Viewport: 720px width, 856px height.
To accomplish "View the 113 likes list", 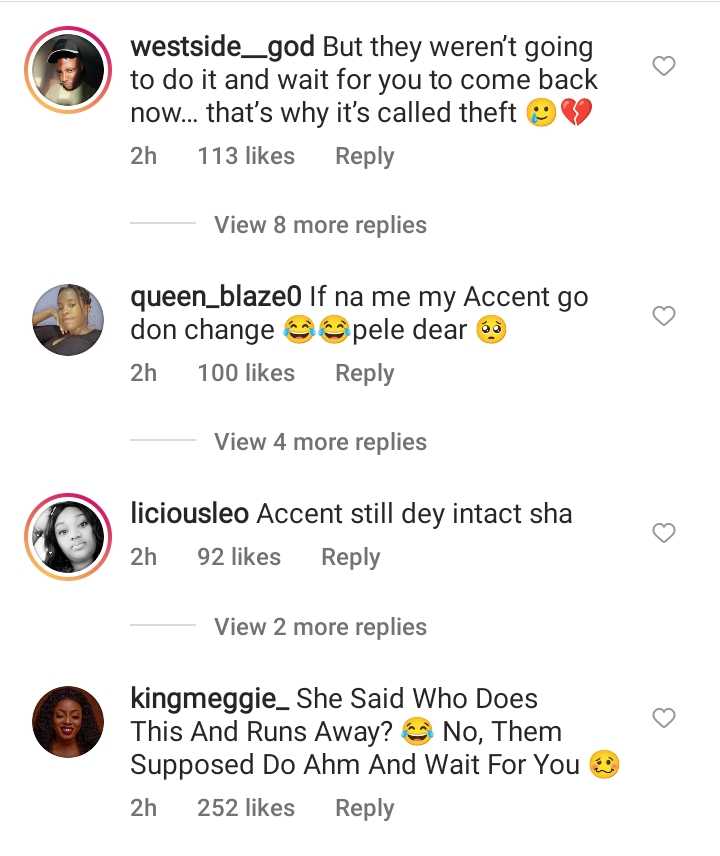I will click(x=246, y=157).
